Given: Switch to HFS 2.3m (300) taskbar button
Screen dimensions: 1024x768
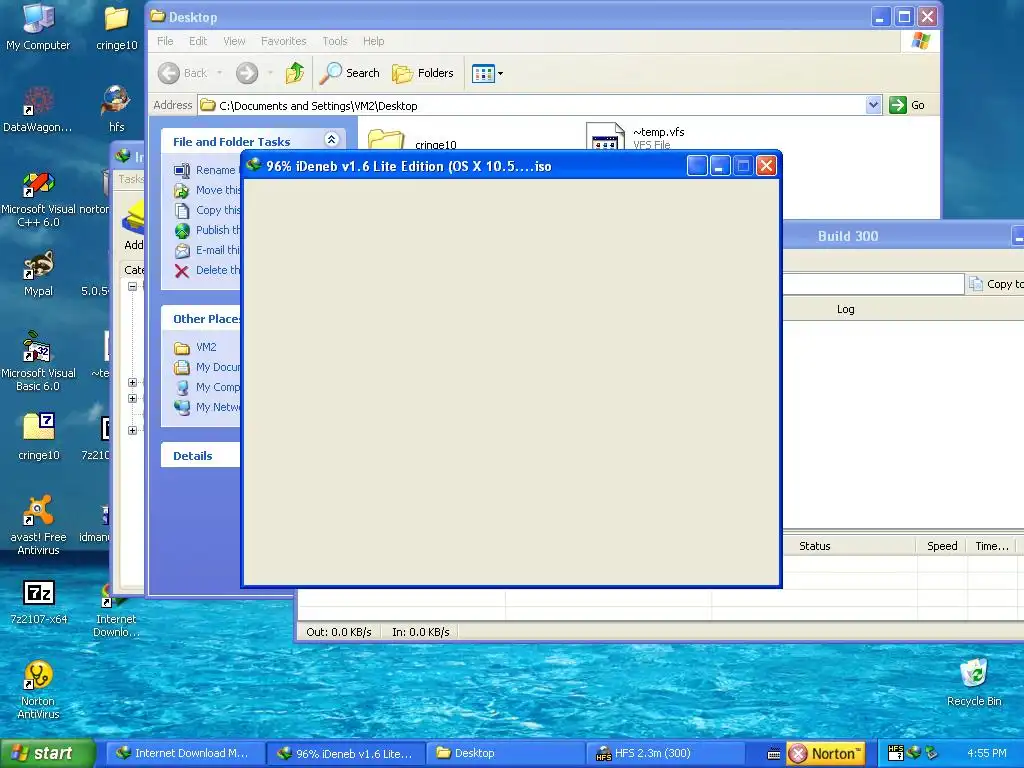Looking at the screenshot, I should point(665,754).
